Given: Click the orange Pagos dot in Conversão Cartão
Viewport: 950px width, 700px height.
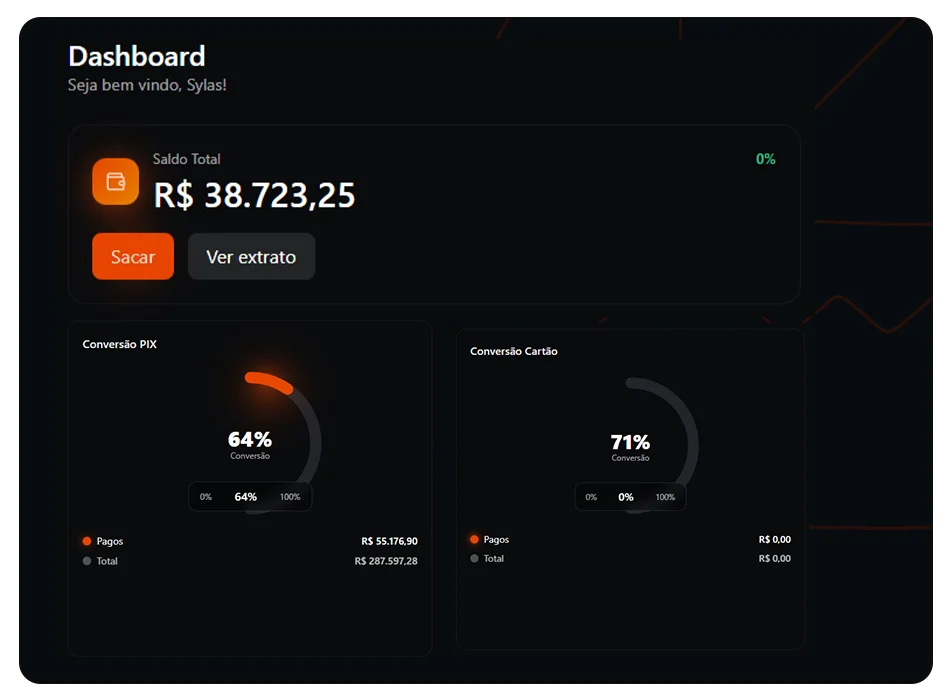Looking at the screenshot, I should pyautogui.click(x=474, y=539).
